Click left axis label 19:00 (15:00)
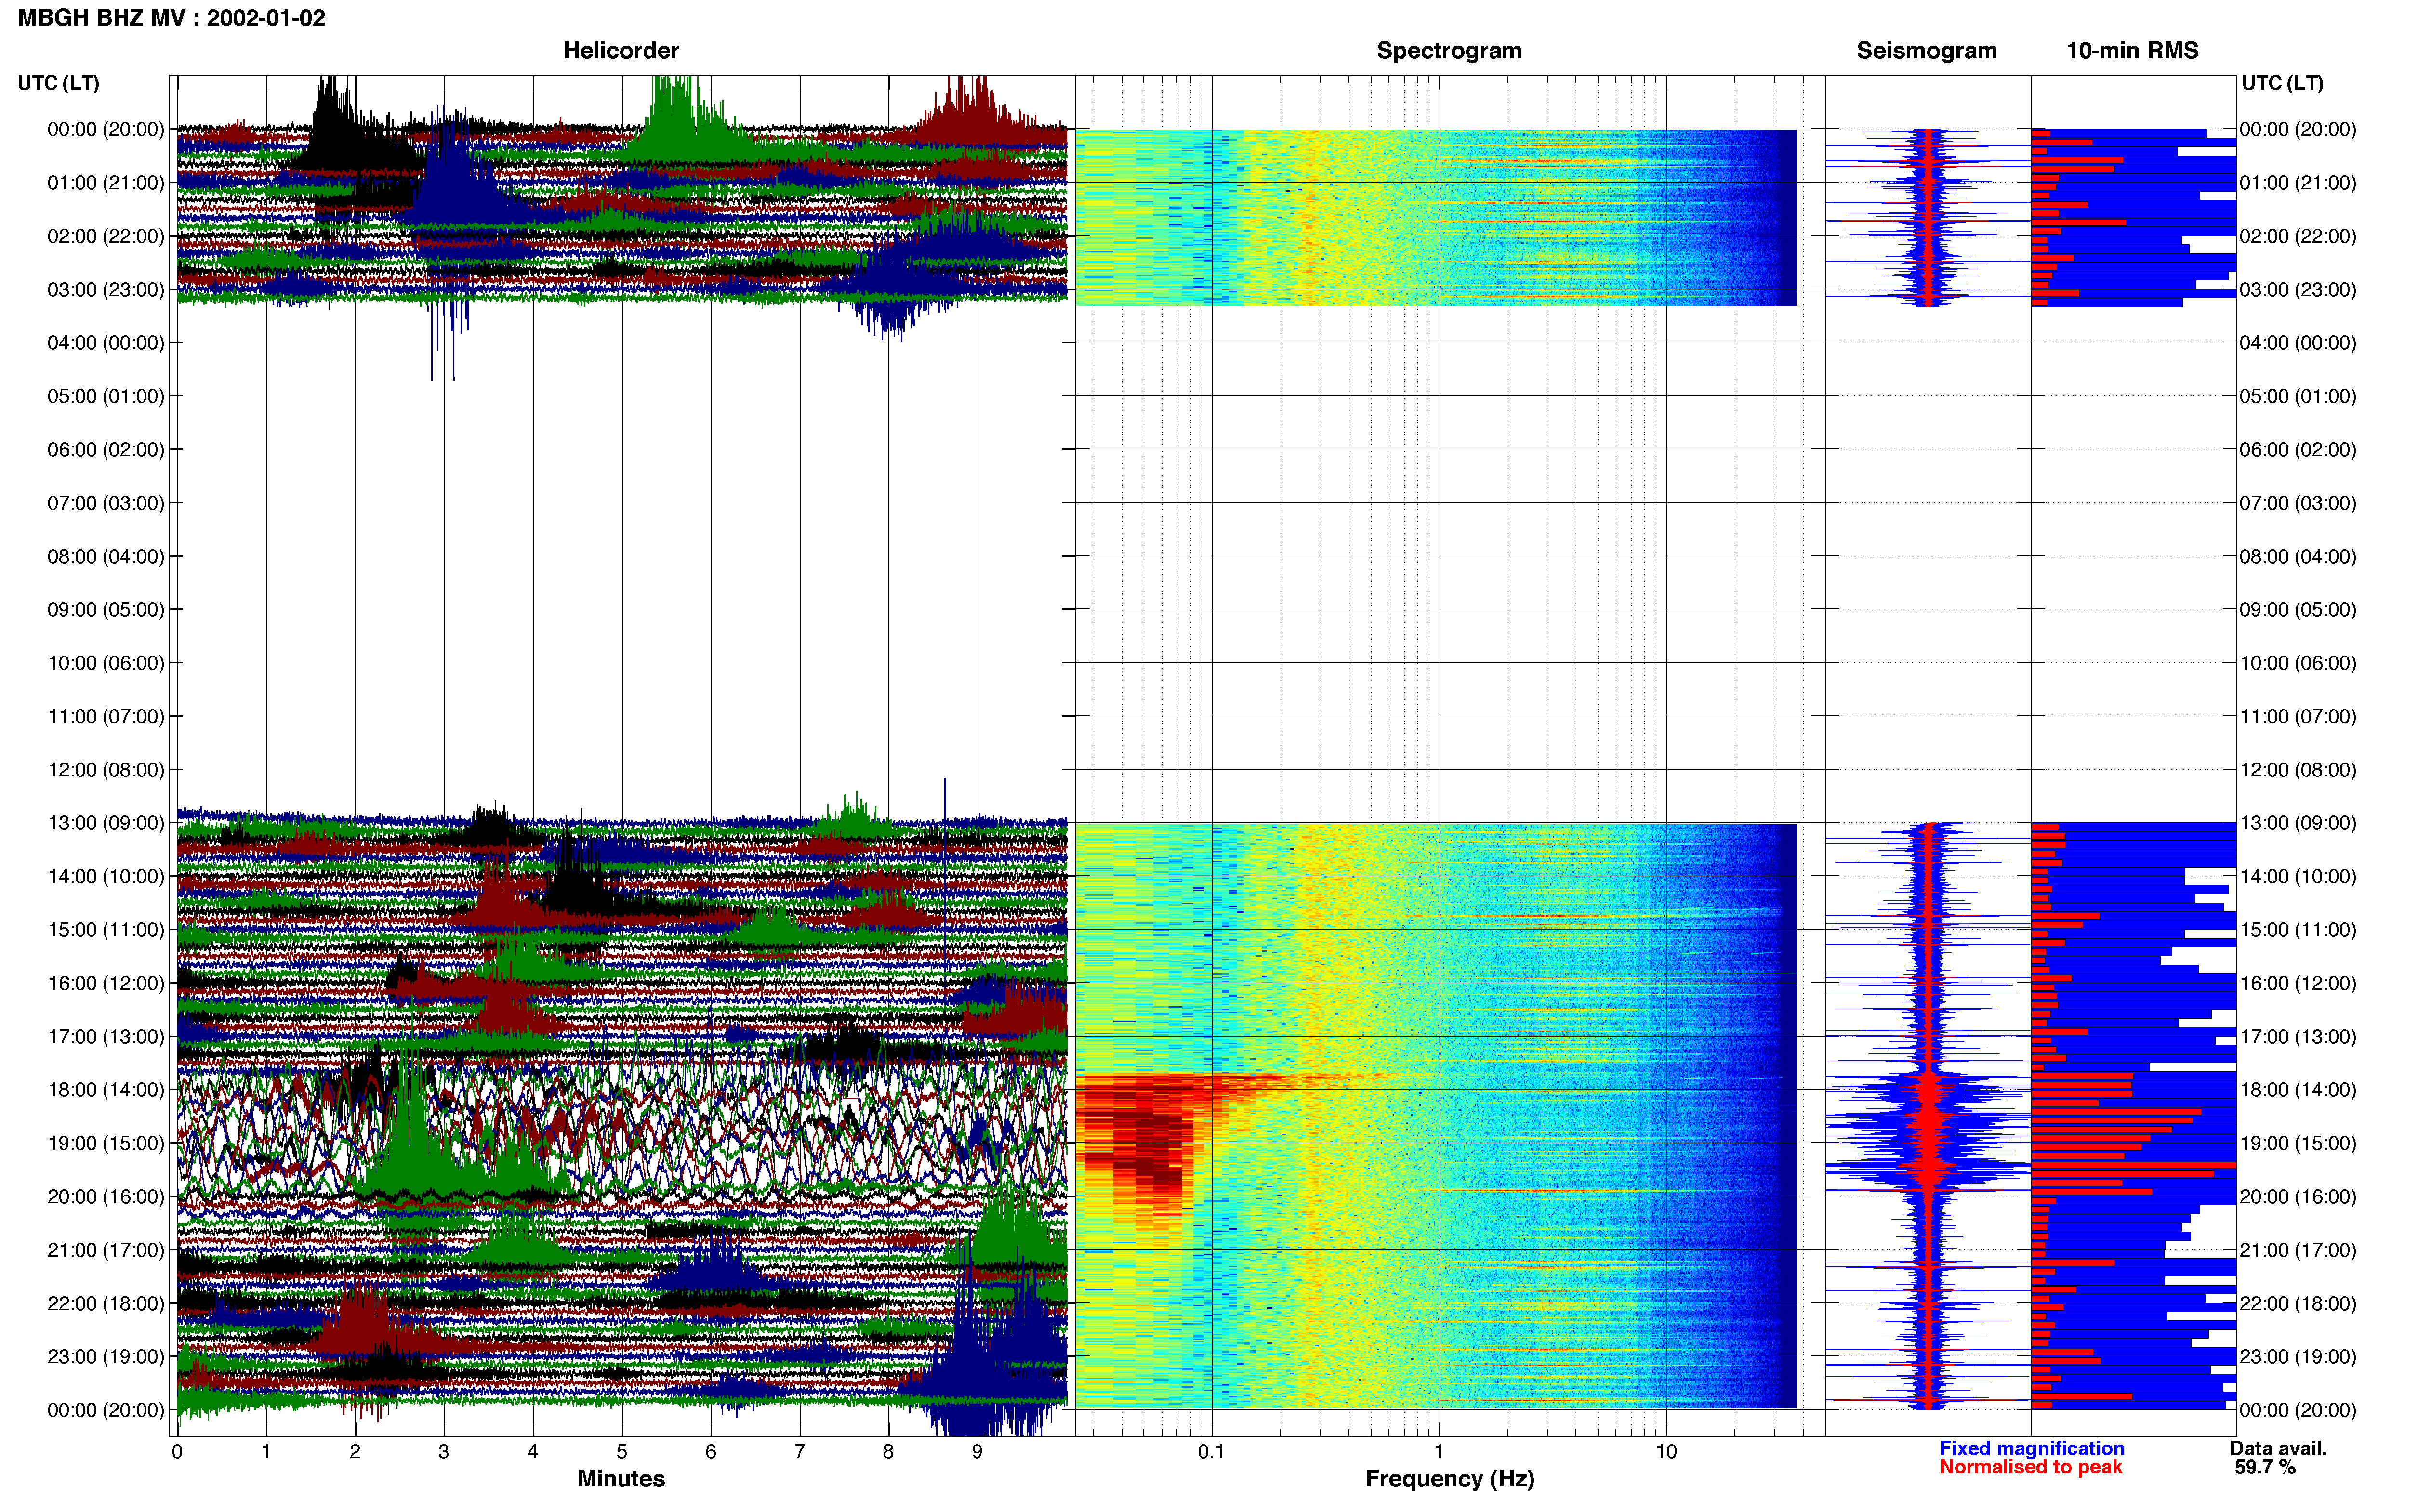 click(x=106, y=1143)
